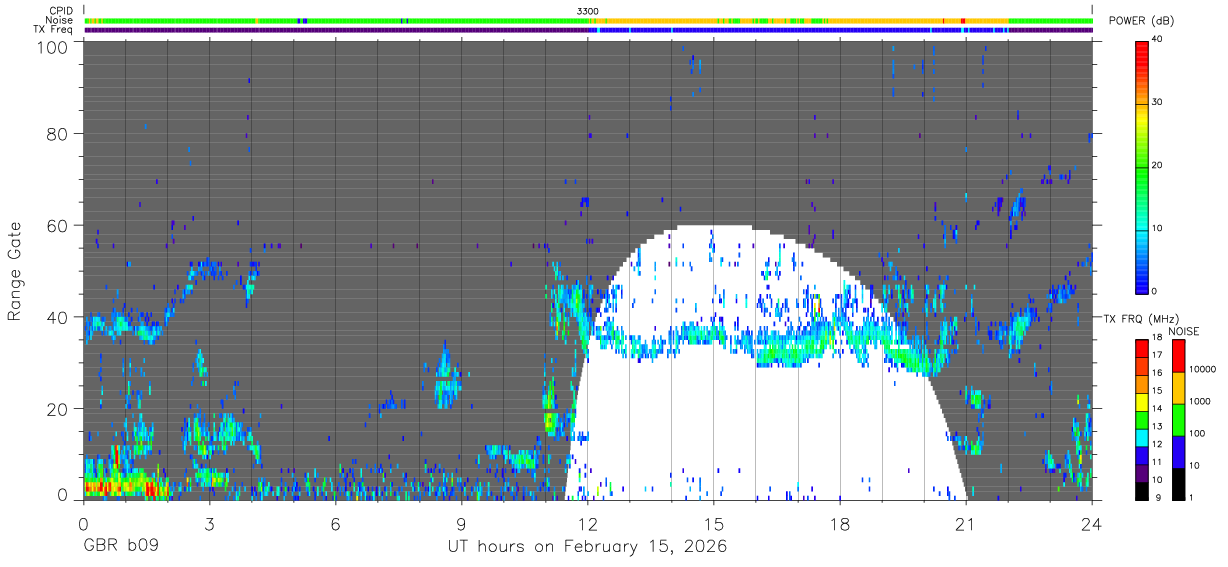Click the 100 range gate axis label
This screenshot has height=567, width=1228.
[52, 46]
